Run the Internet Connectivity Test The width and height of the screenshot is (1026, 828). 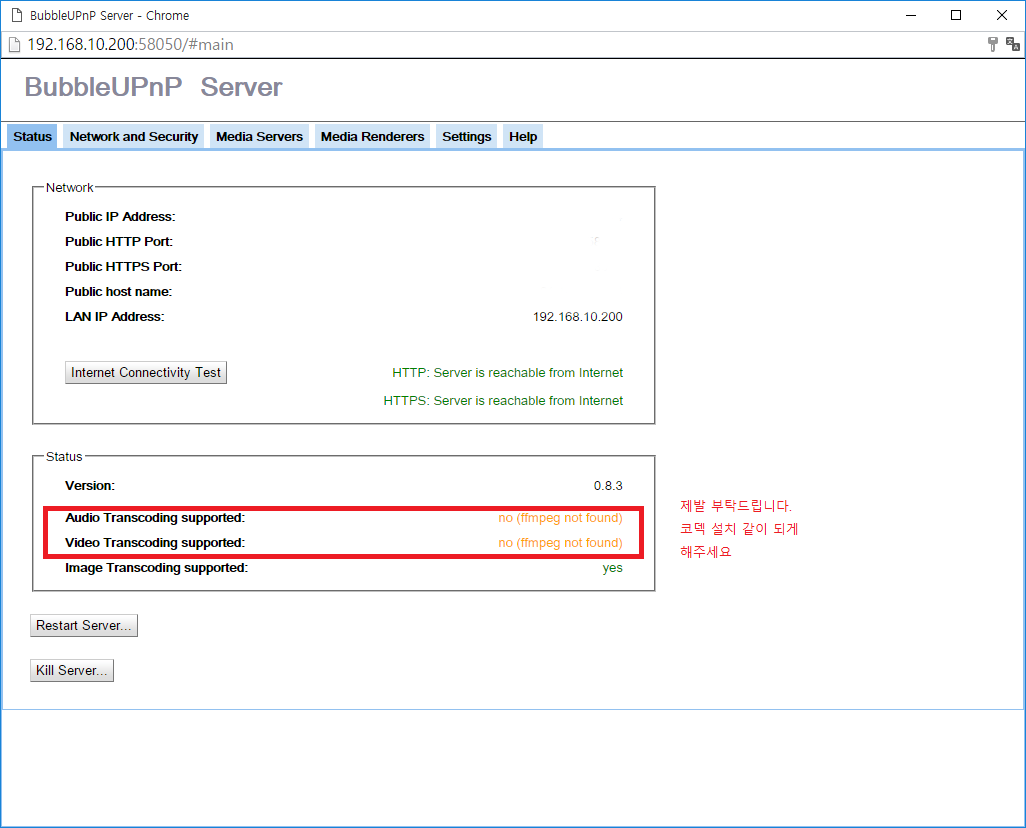click(x=146, y=372)
